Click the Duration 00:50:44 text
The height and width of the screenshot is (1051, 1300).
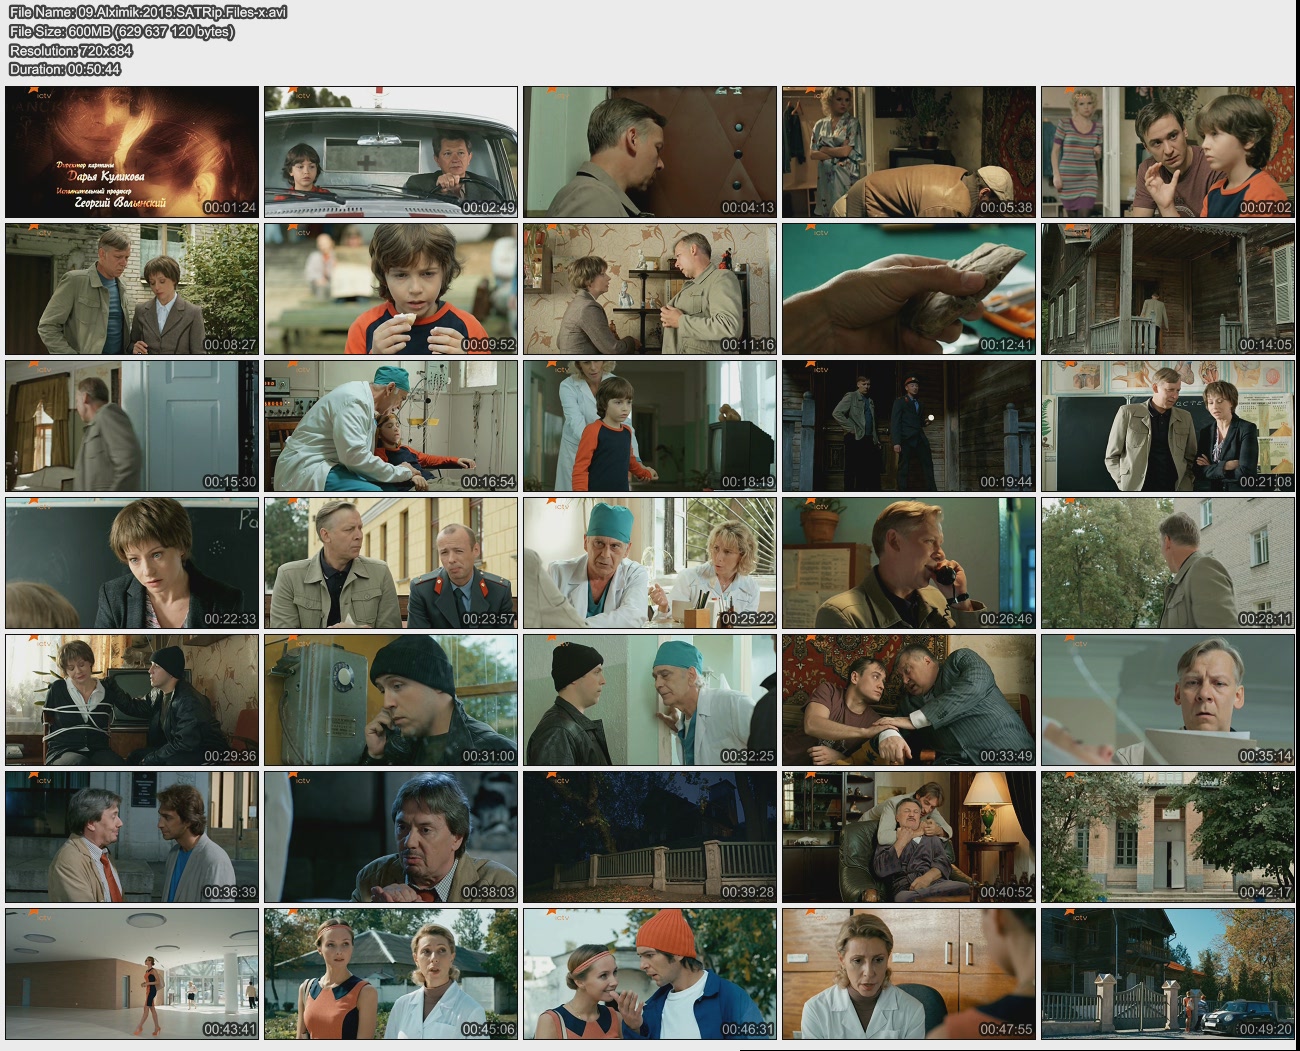[65, 69]
